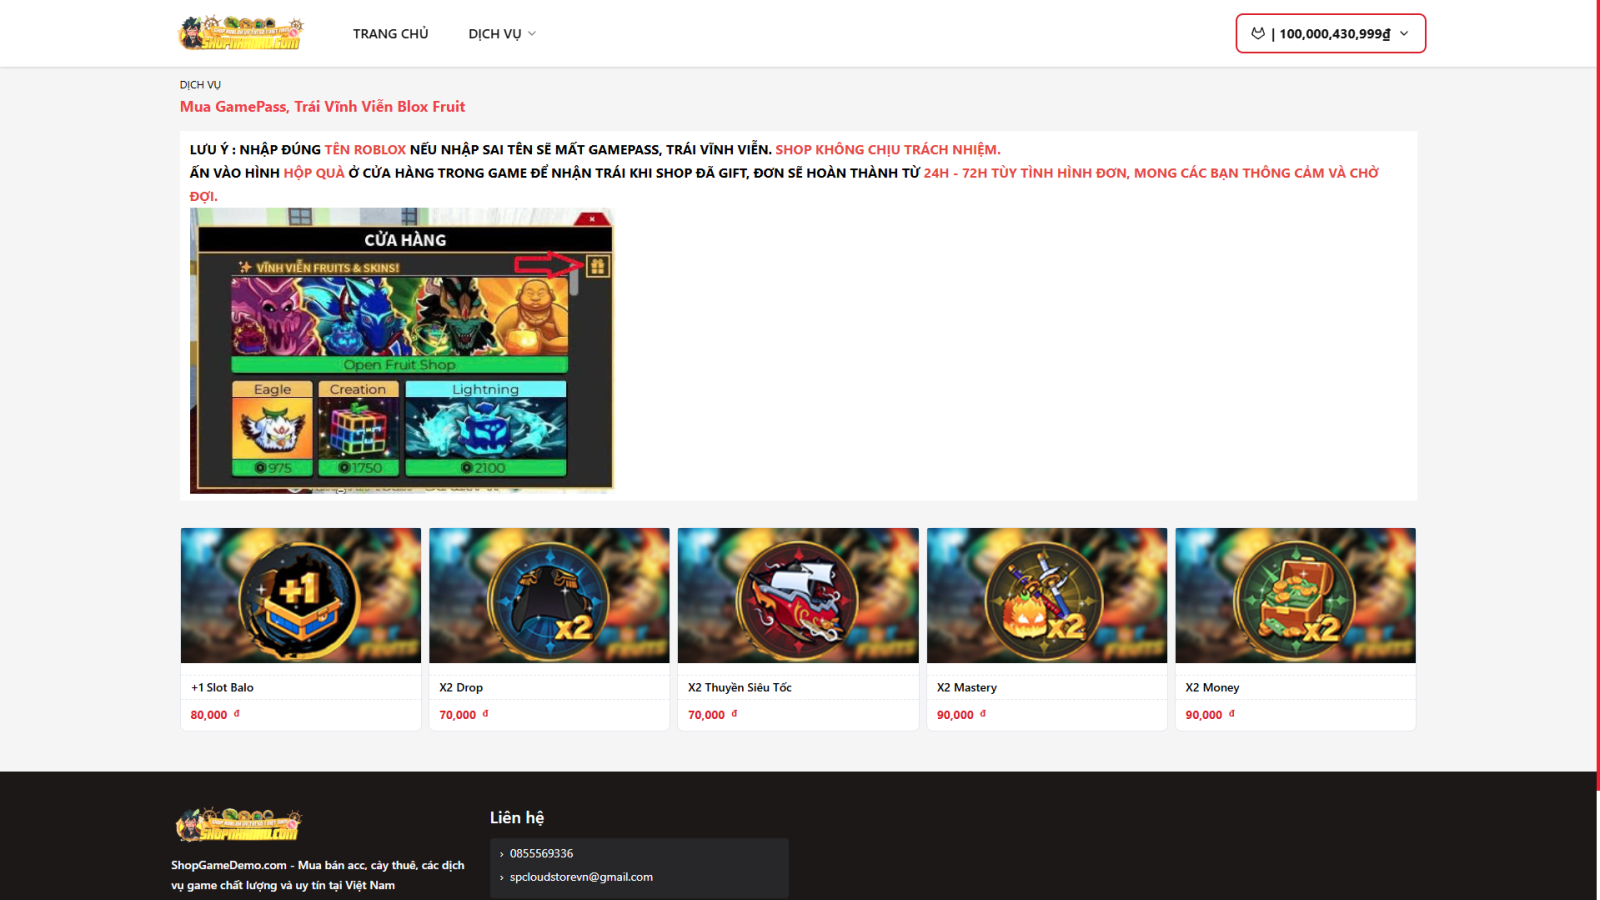Click the footer shop logo
1600x900 pixels.
pos(238,825)
